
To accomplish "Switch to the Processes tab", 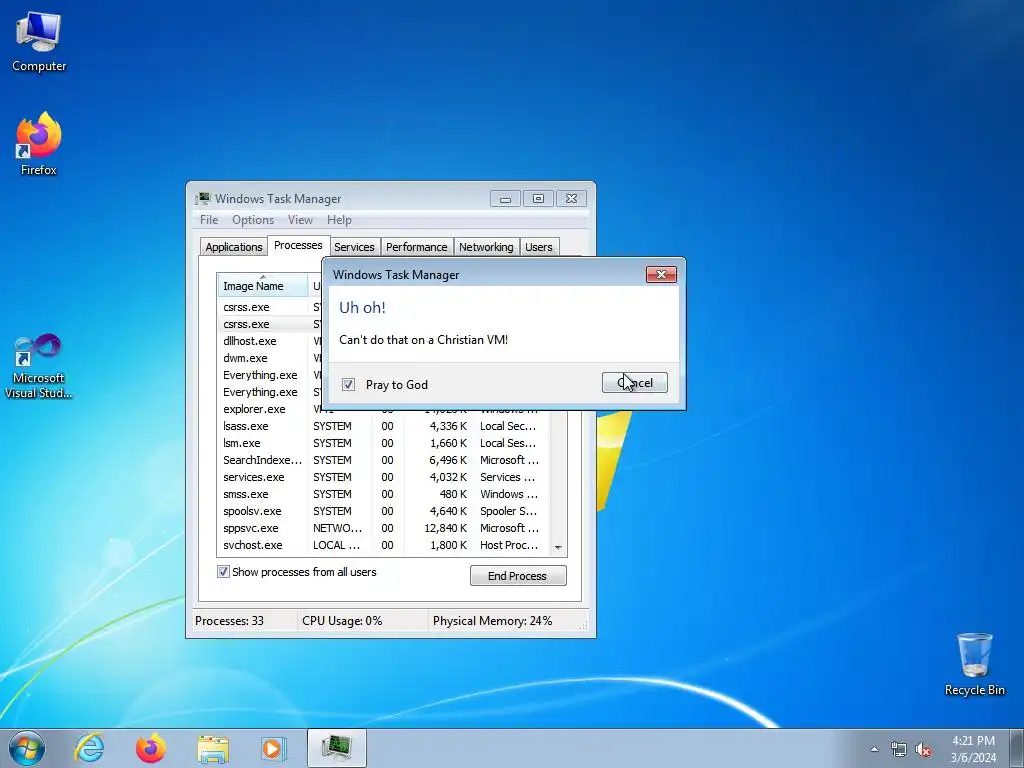I will pyautogui.click(x=298, y=246).
